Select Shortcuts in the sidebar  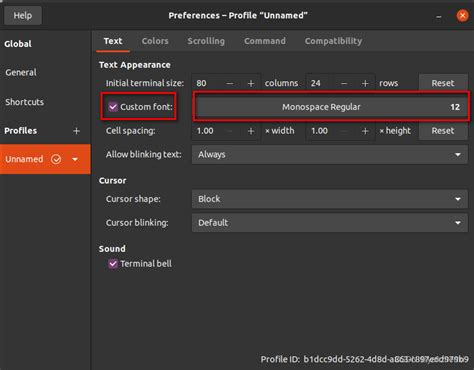(x=24, y=102)
